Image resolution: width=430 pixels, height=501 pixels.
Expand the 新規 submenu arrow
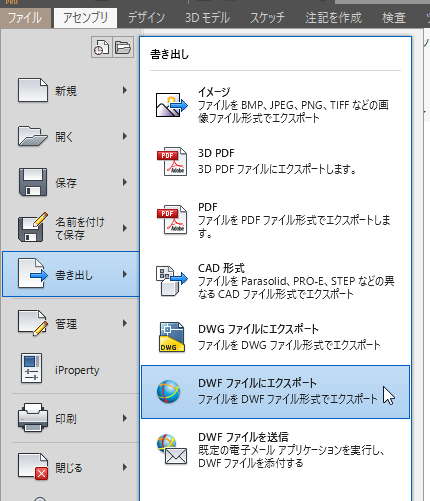125,90
